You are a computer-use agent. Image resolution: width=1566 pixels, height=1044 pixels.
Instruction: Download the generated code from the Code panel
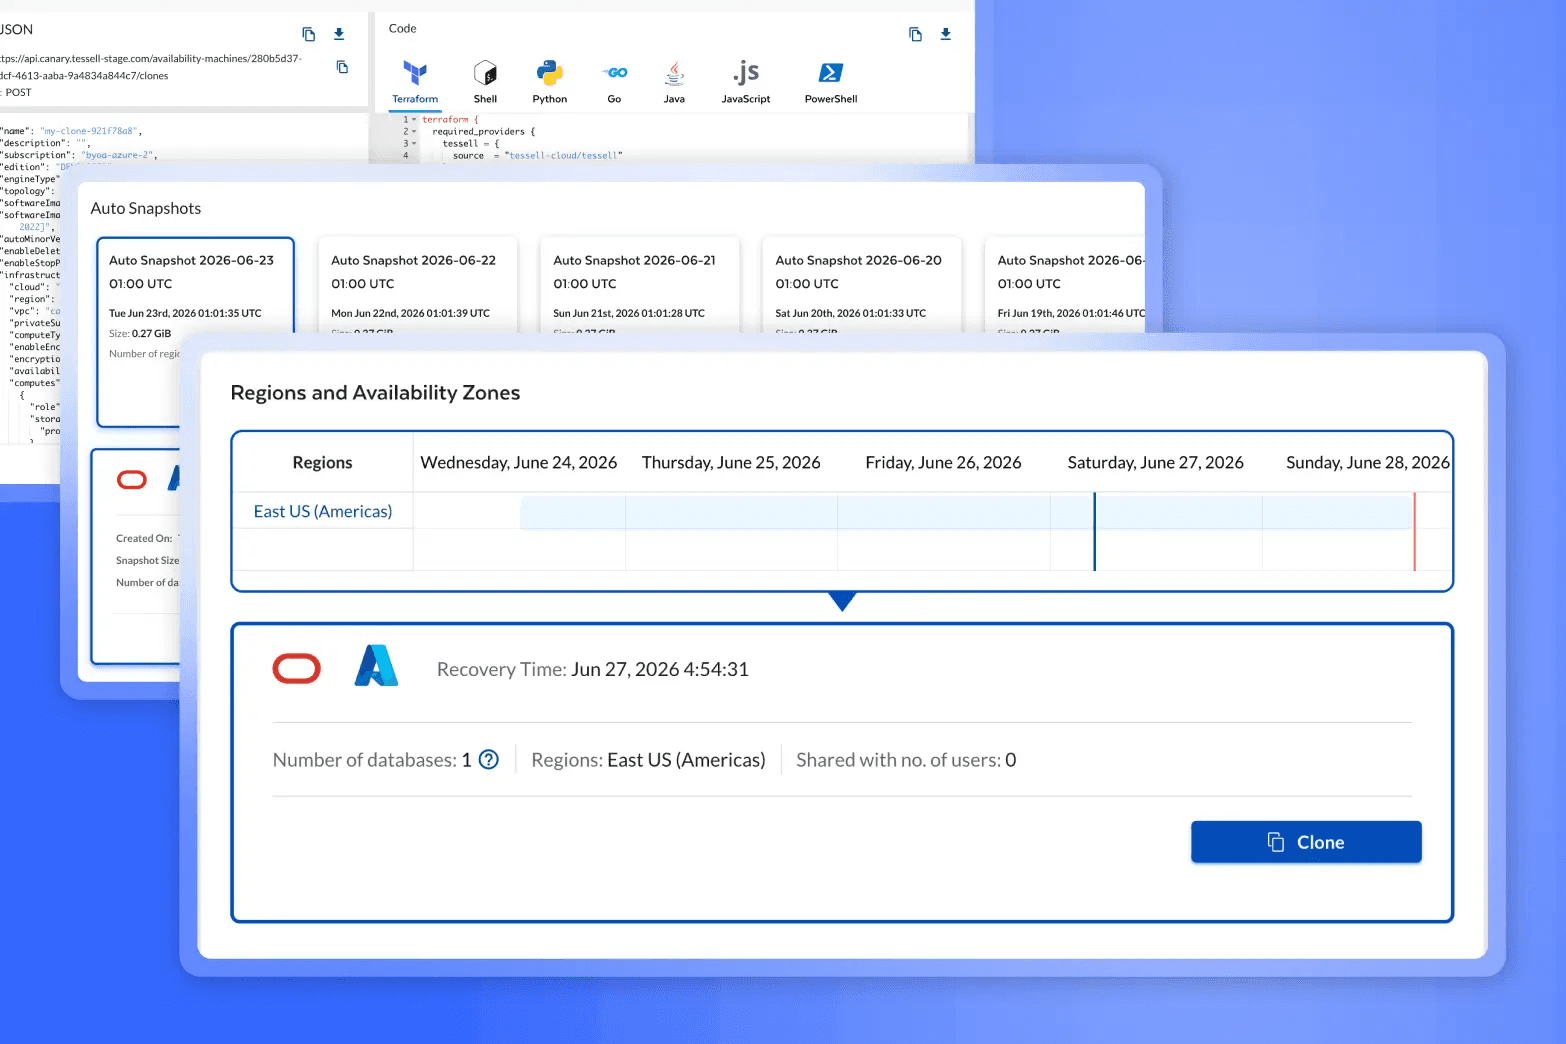pyautogui.click(x=946, y=34)
